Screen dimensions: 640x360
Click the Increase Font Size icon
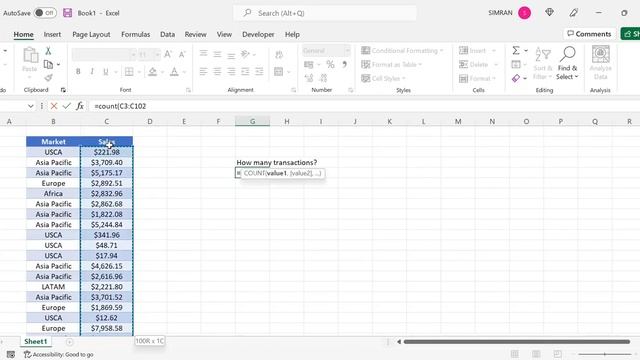(168, 54)
